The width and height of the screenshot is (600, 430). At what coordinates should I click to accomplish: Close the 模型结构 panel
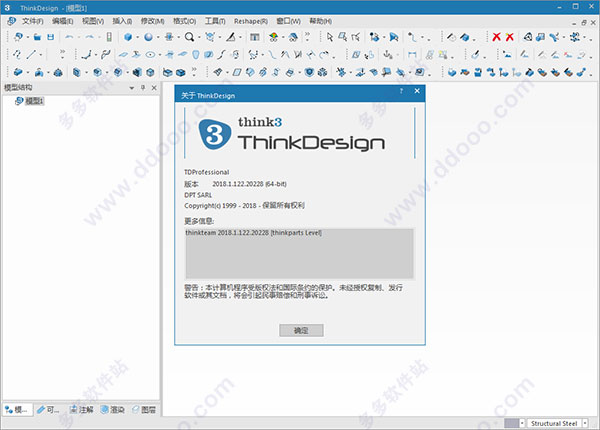pos(154,88)
